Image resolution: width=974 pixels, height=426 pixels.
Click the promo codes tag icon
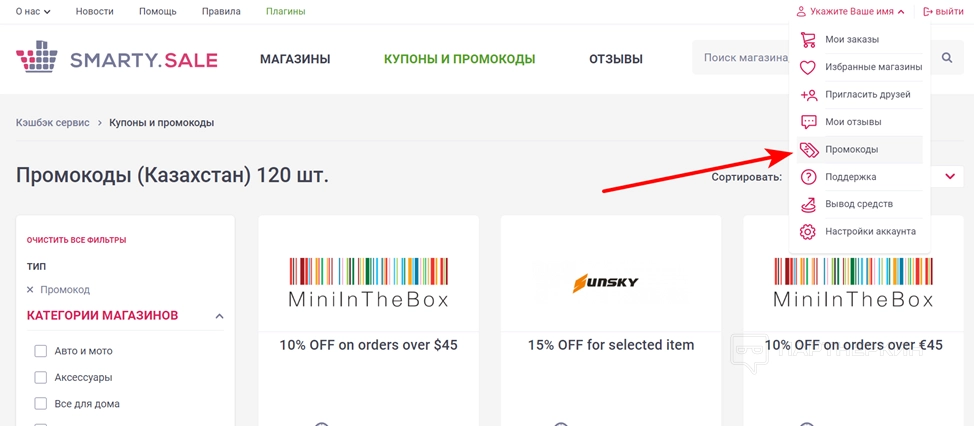808,150
